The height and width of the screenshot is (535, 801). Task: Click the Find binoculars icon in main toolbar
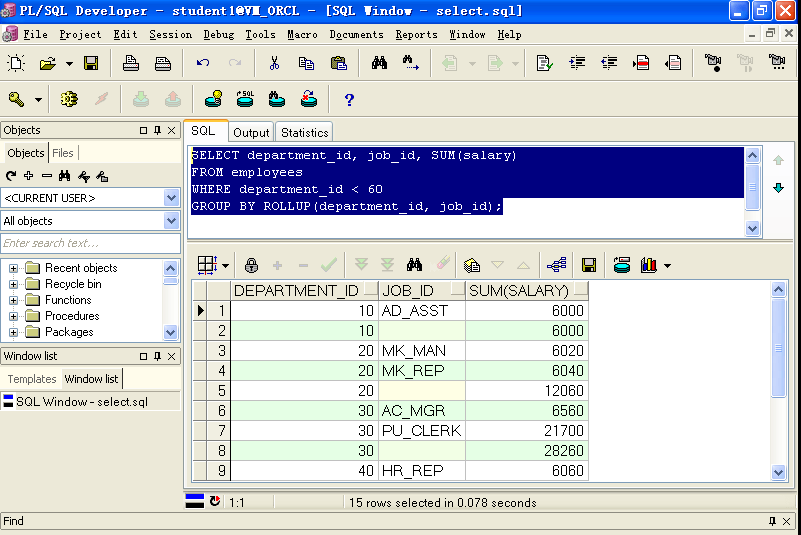pyautogui.click(x=379, y=63)
